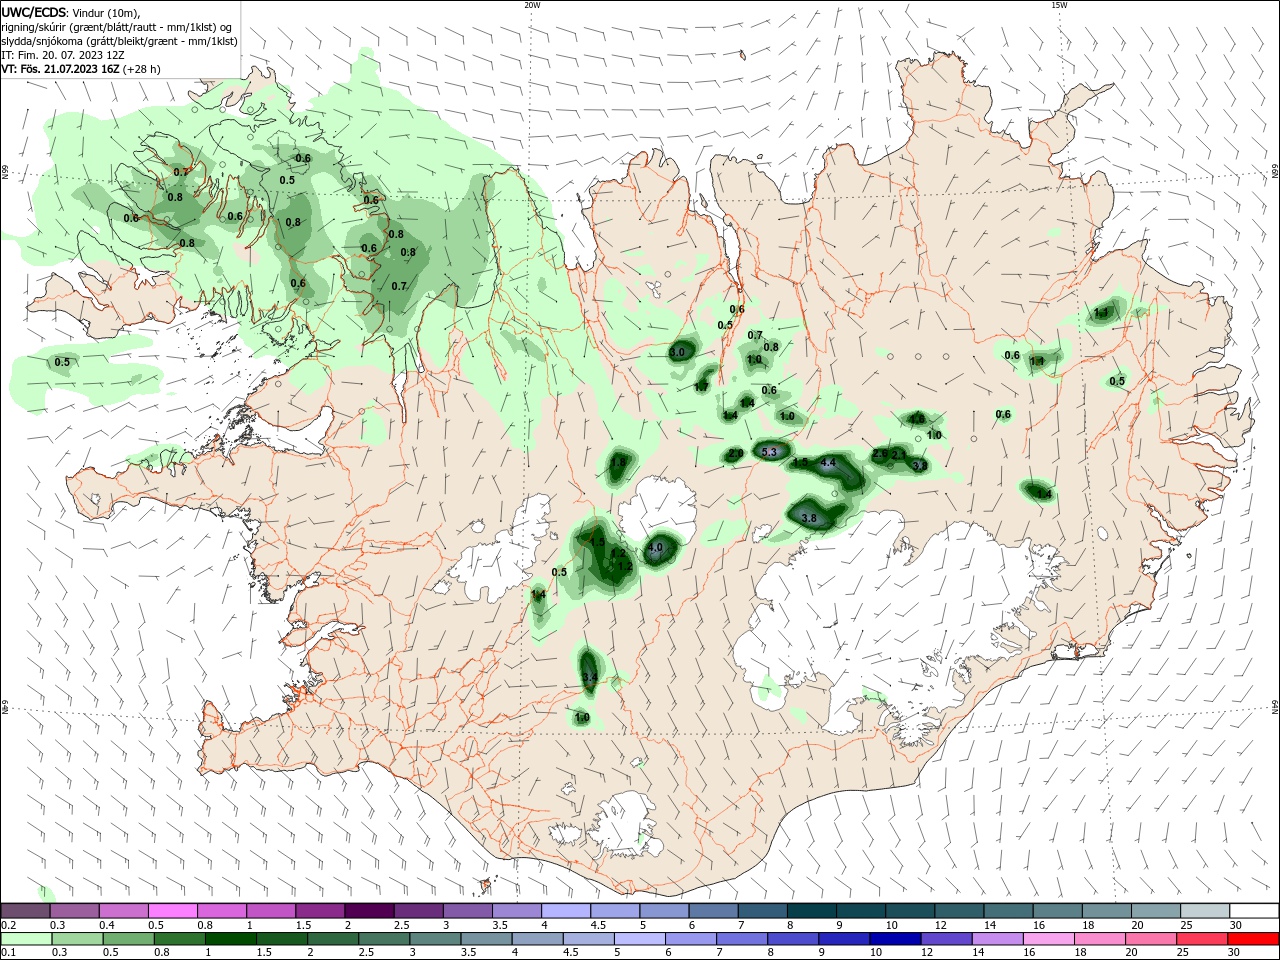Click the UWC/ECDS title text

pyautogui.click(x=34, y=12)
